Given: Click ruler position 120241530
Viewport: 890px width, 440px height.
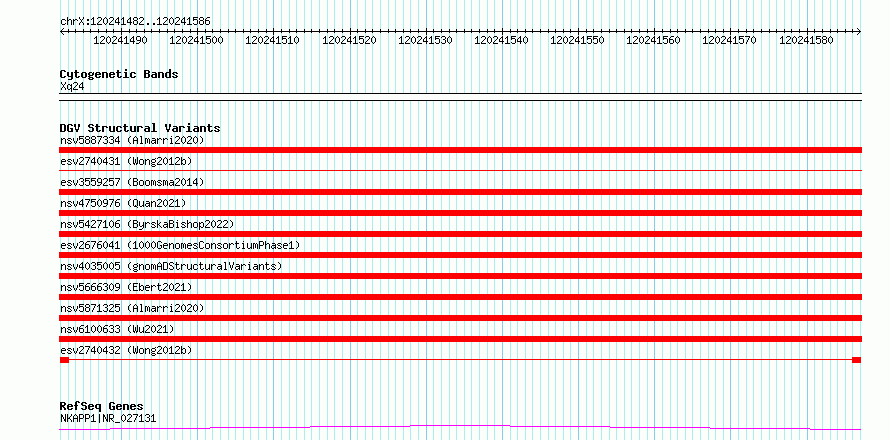Looking at the screenshot, I should pos(425,41).
